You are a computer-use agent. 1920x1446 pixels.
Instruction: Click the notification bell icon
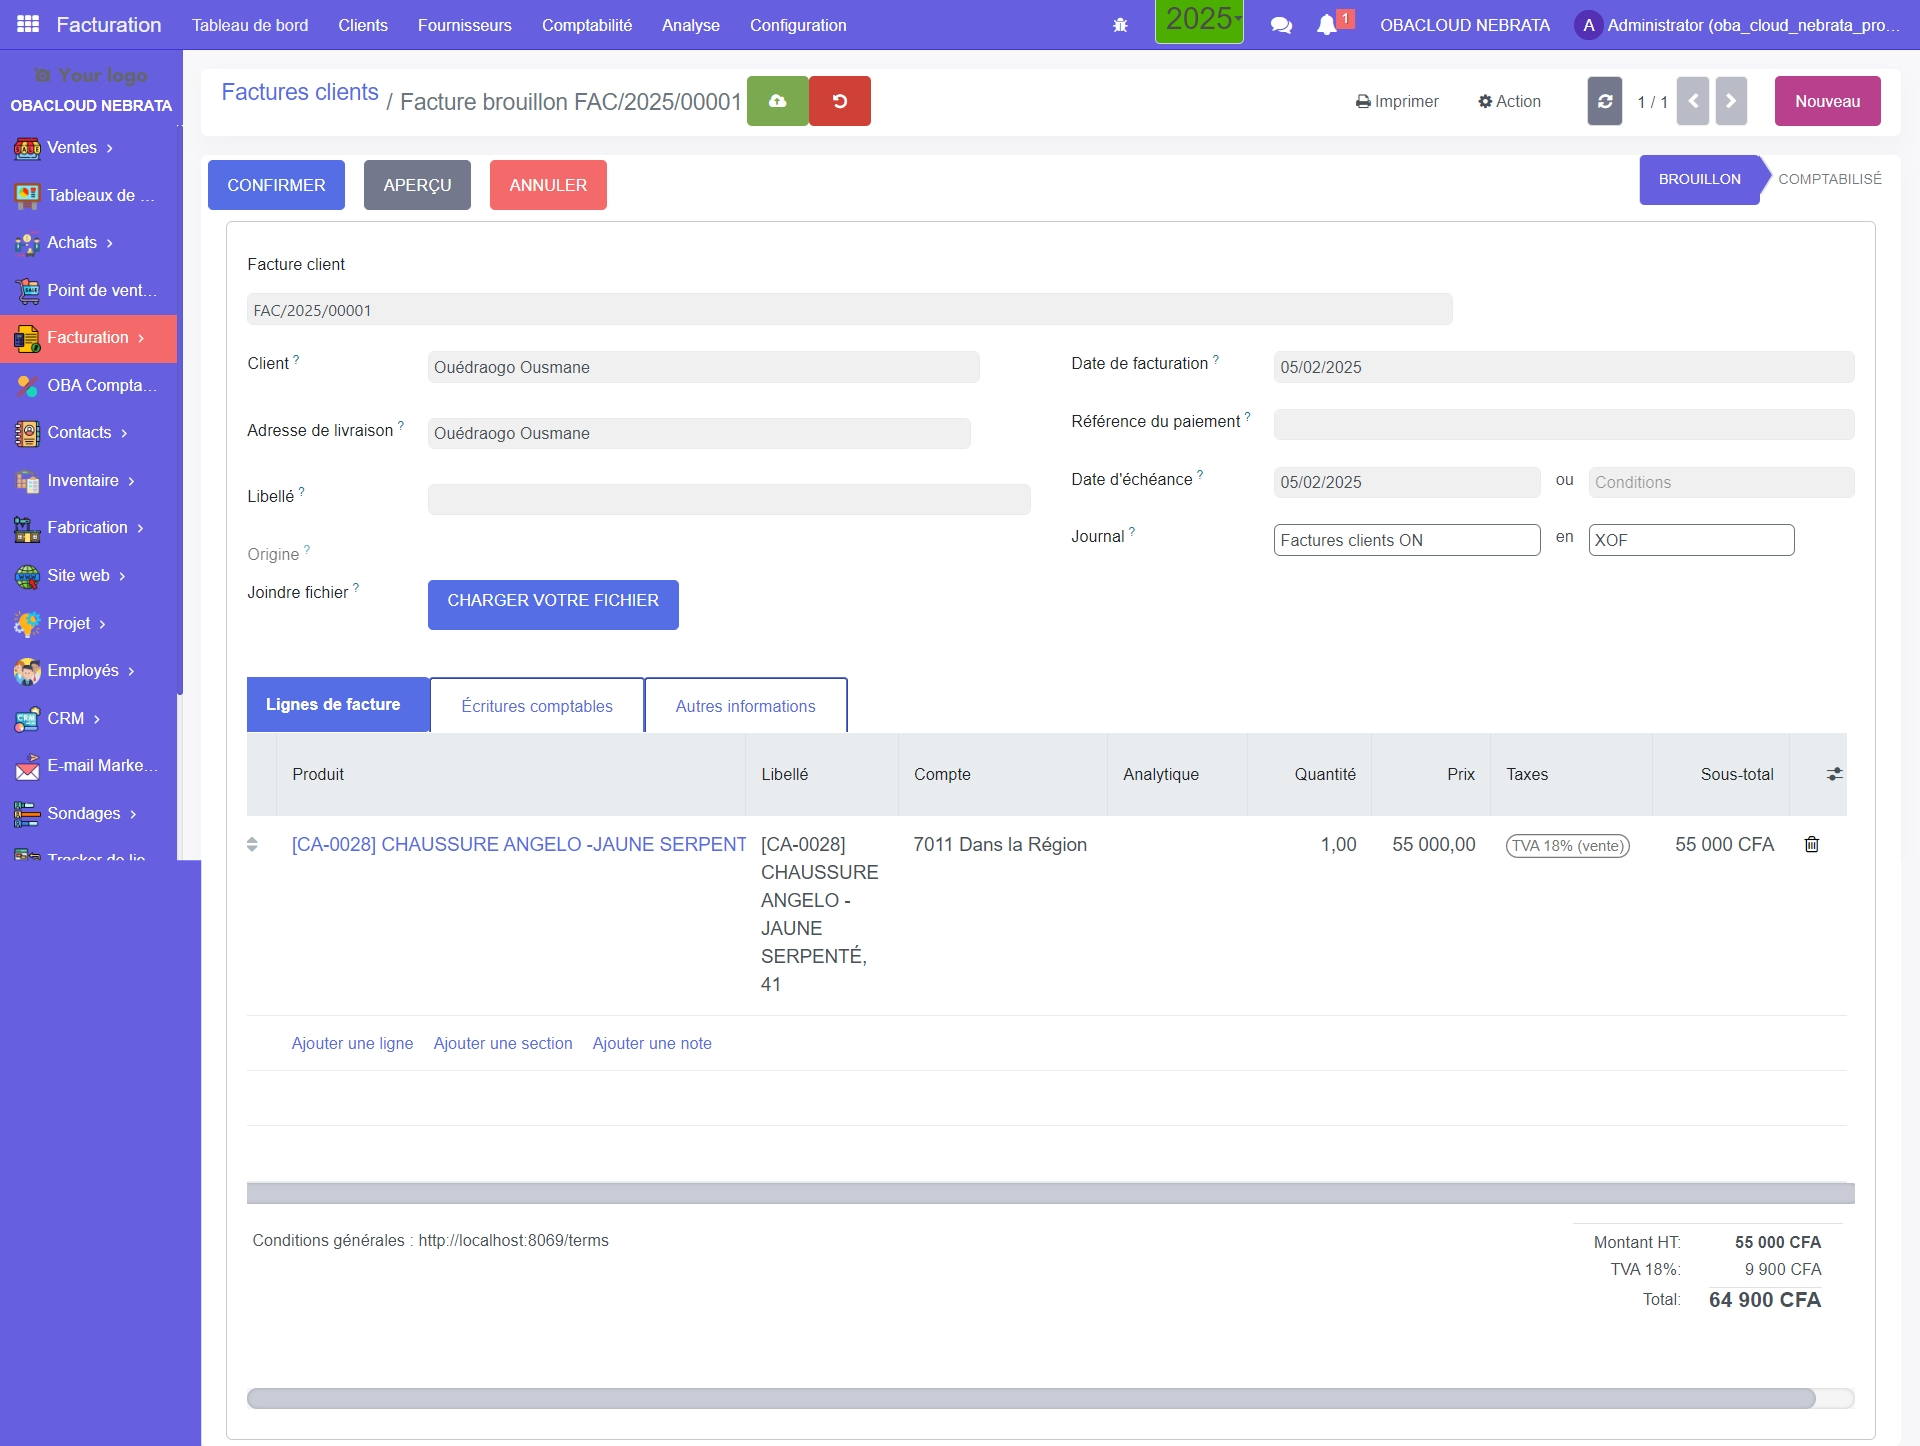coord(1327,25)
